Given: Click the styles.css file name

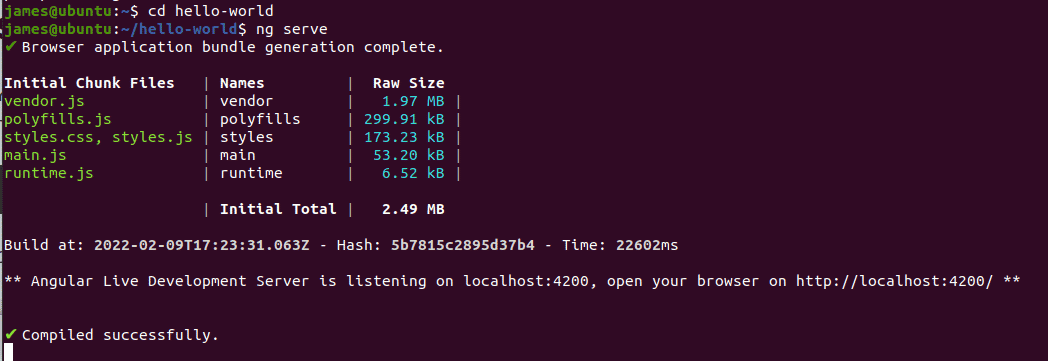Looking at the screenshot, I should click(53, 137).
